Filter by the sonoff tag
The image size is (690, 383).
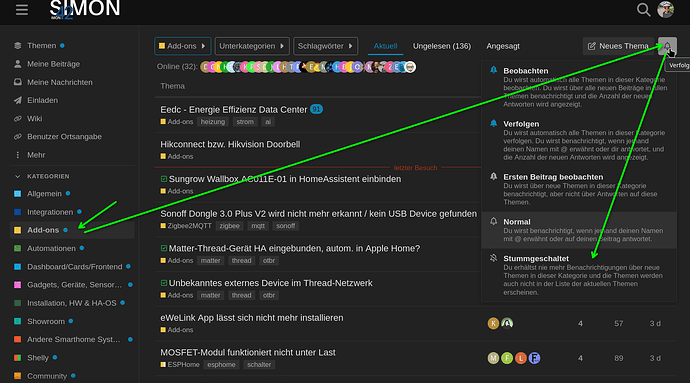286,226
